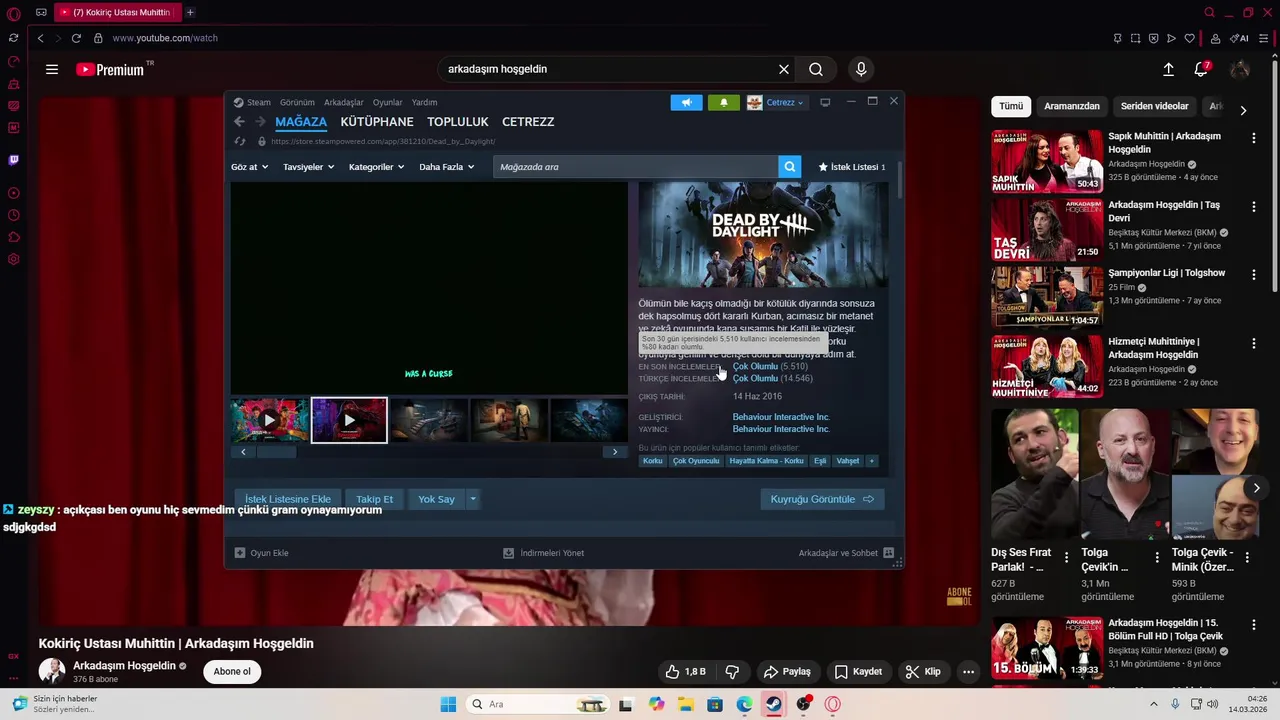Open the Oyunlar menu

388,102
